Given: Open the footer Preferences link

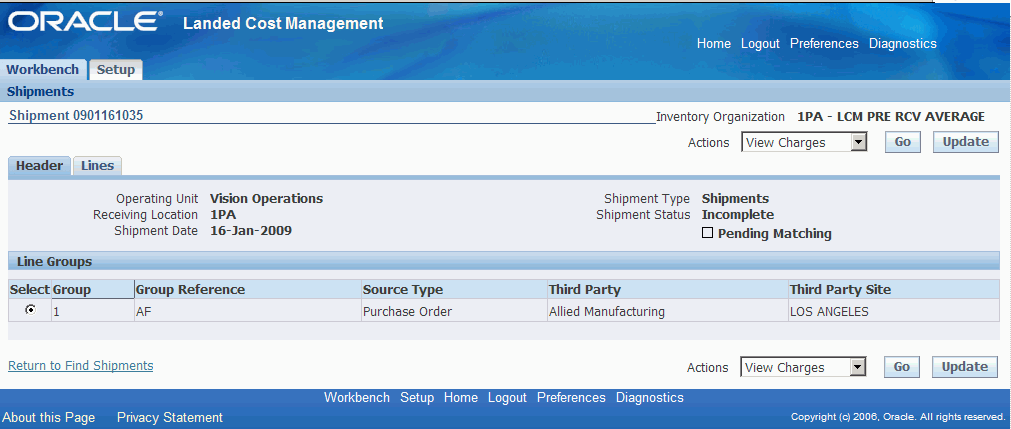Looking at the screenshot, I should point(571,397).
